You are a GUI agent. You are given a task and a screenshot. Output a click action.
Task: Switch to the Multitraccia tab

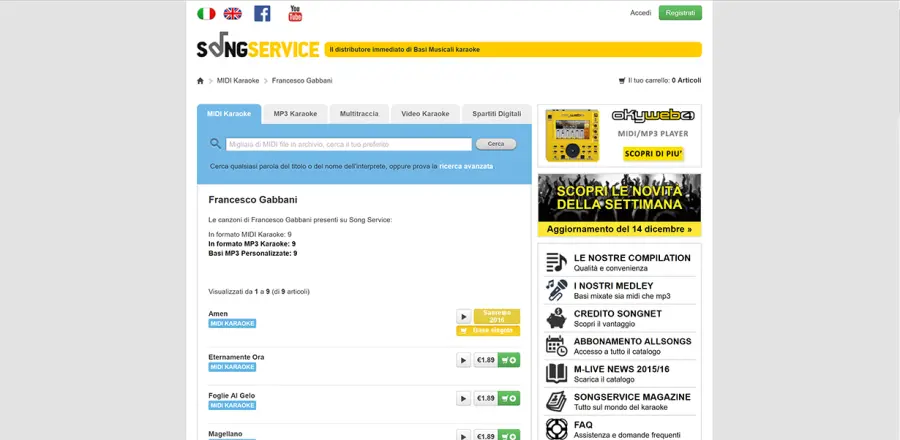tap(359, 114)
